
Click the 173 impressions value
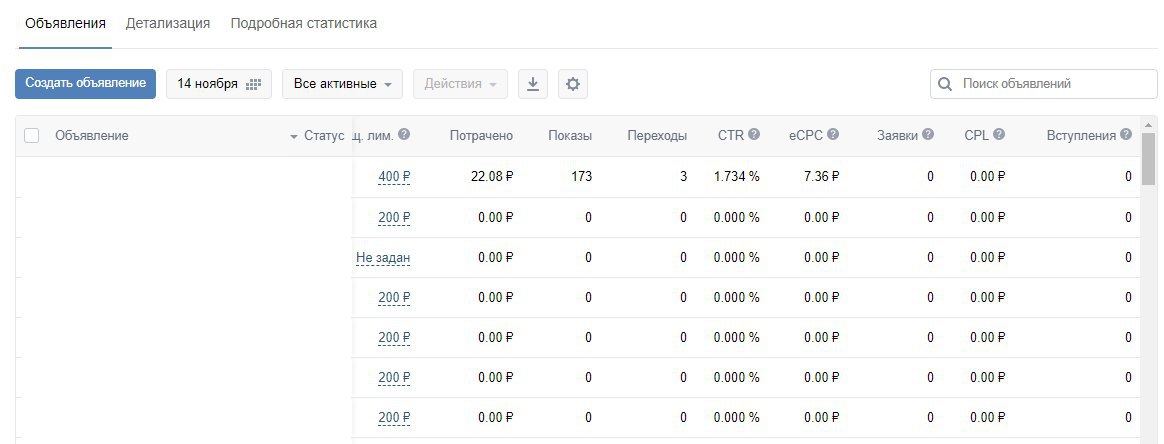[x=581, y=177]
